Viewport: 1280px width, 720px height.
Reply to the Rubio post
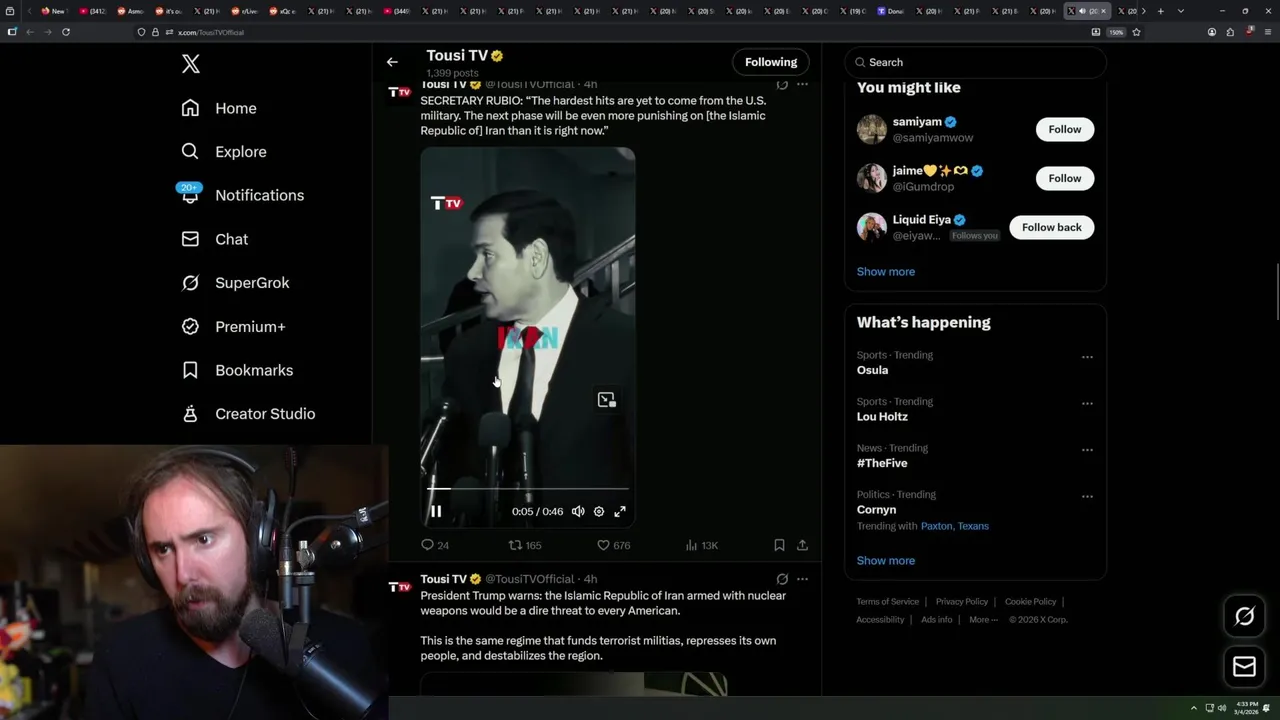click(x=435, y=545)
